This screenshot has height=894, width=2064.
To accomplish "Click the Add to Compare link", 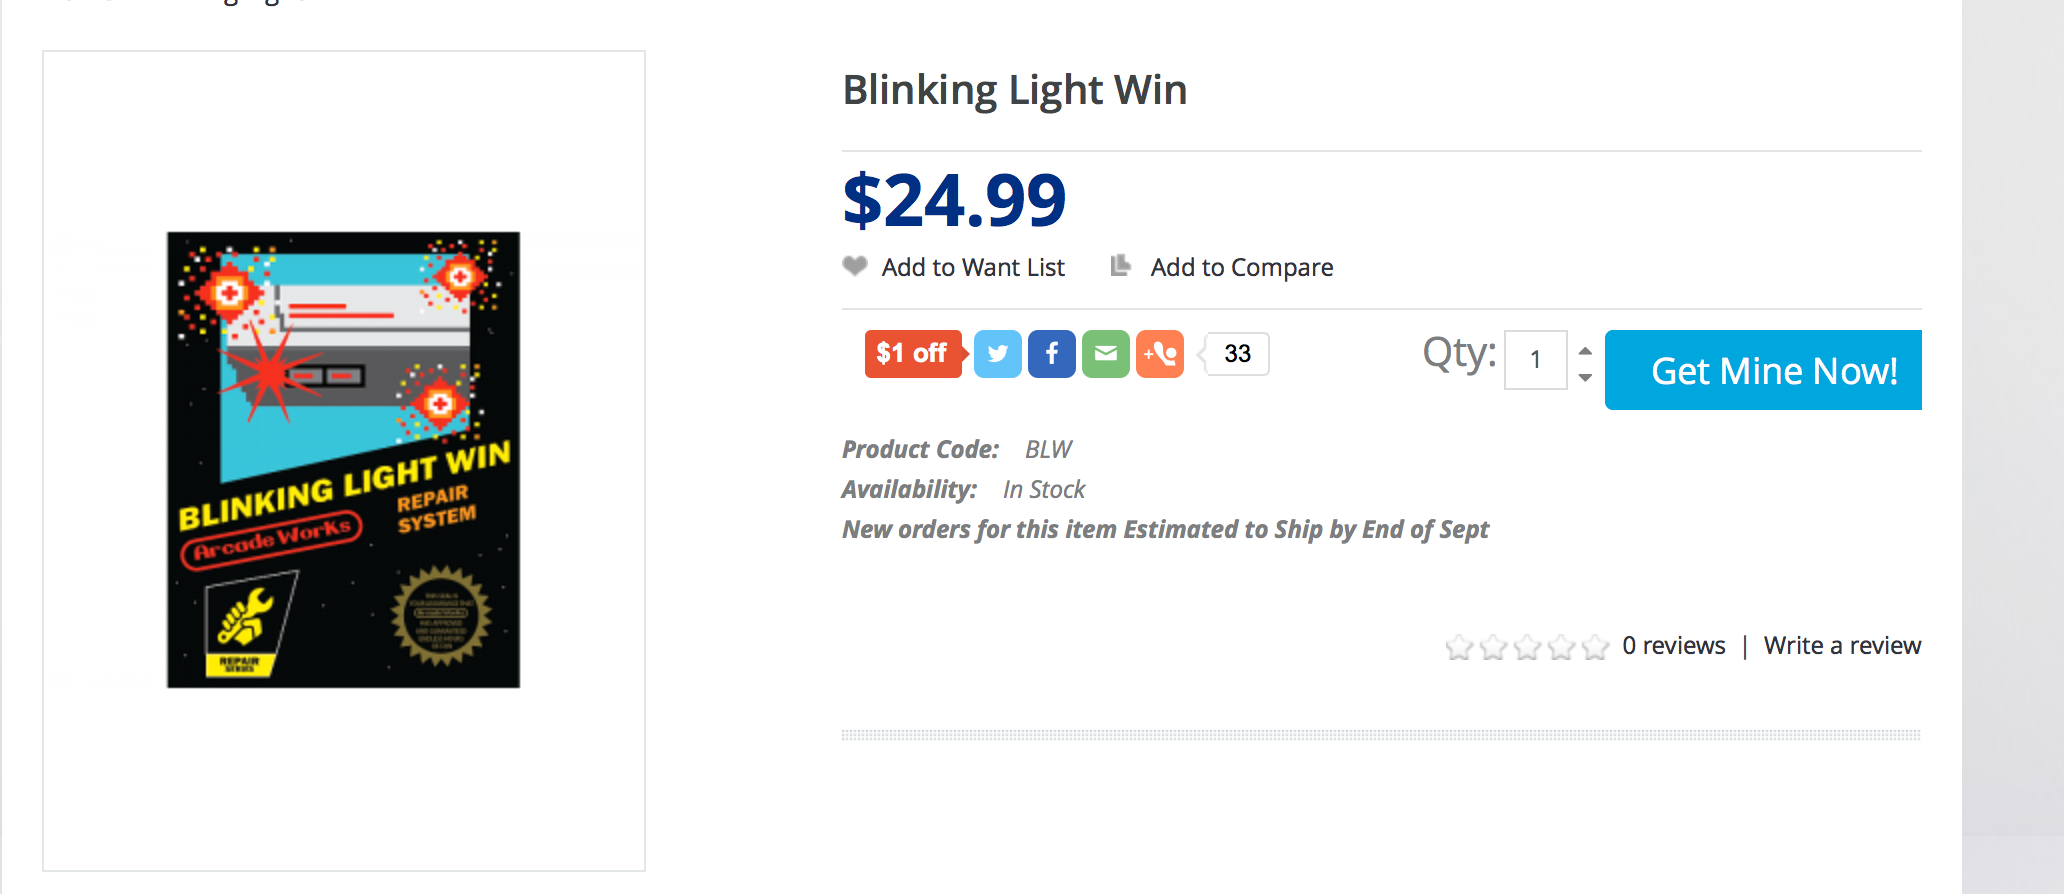I will point(1242,267).
